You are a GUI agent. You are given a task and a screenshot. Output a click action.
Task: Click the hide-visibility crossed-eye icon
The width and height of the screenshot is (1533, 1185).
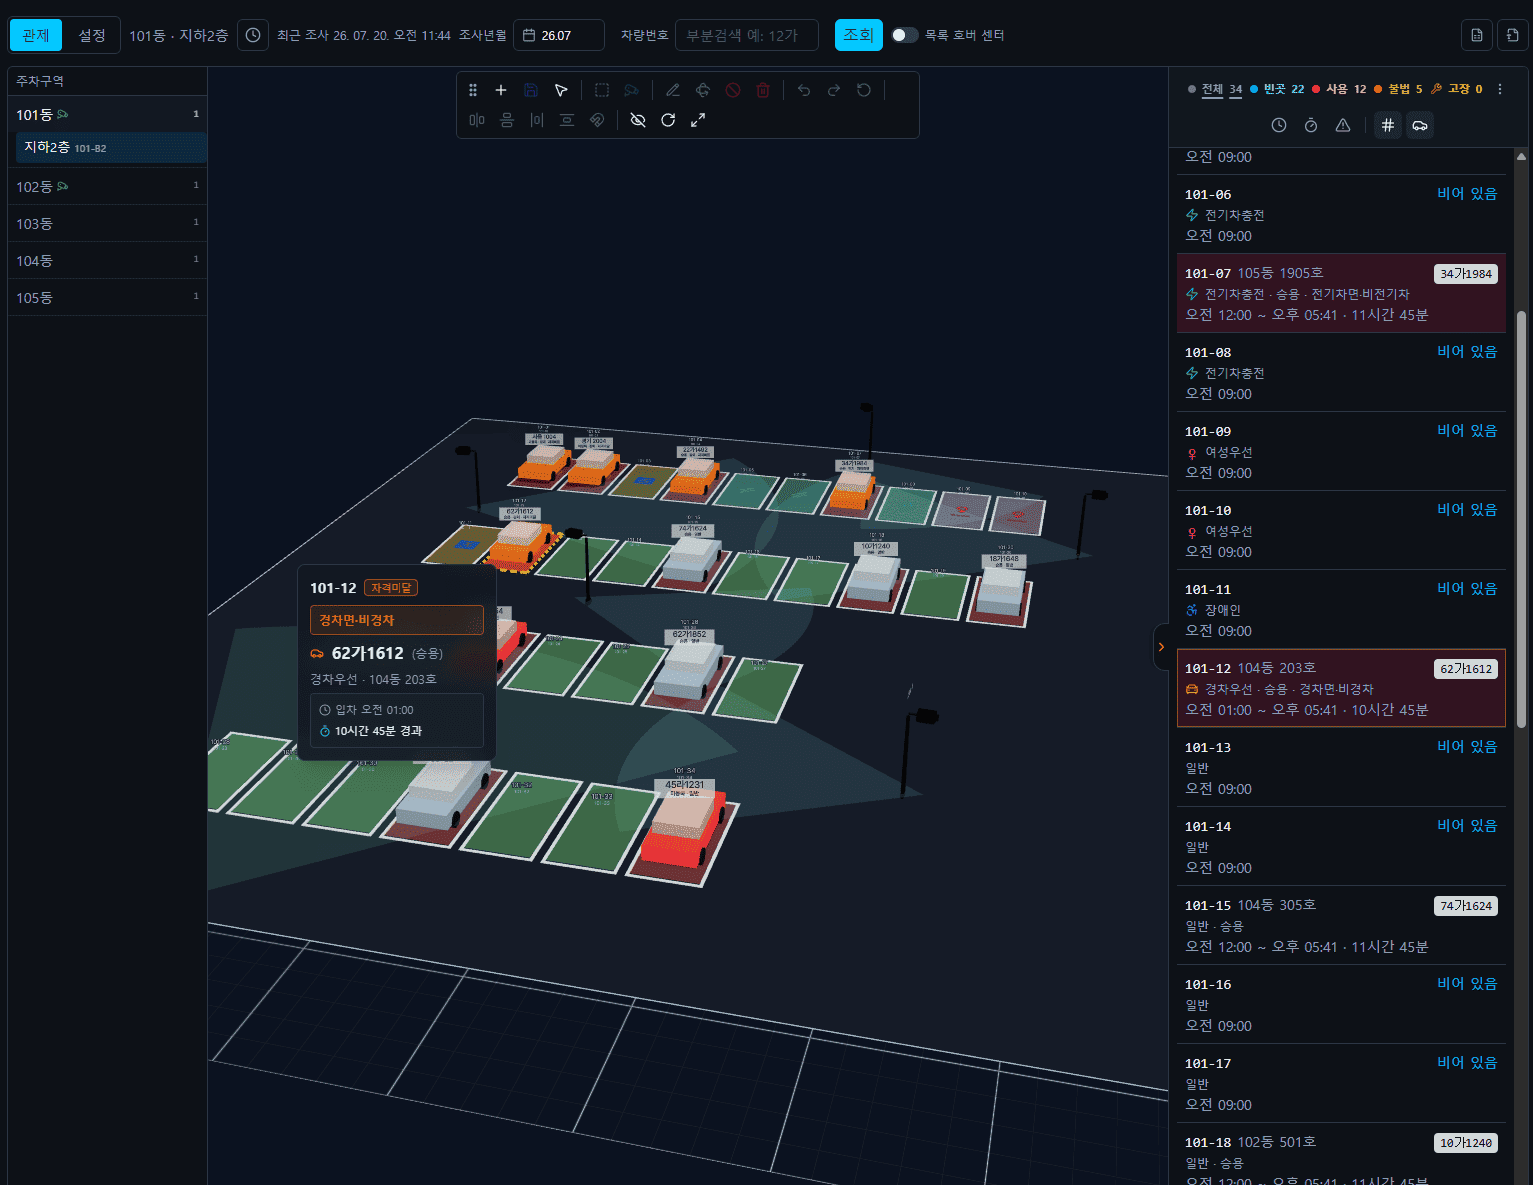click(x=638, y=120)
